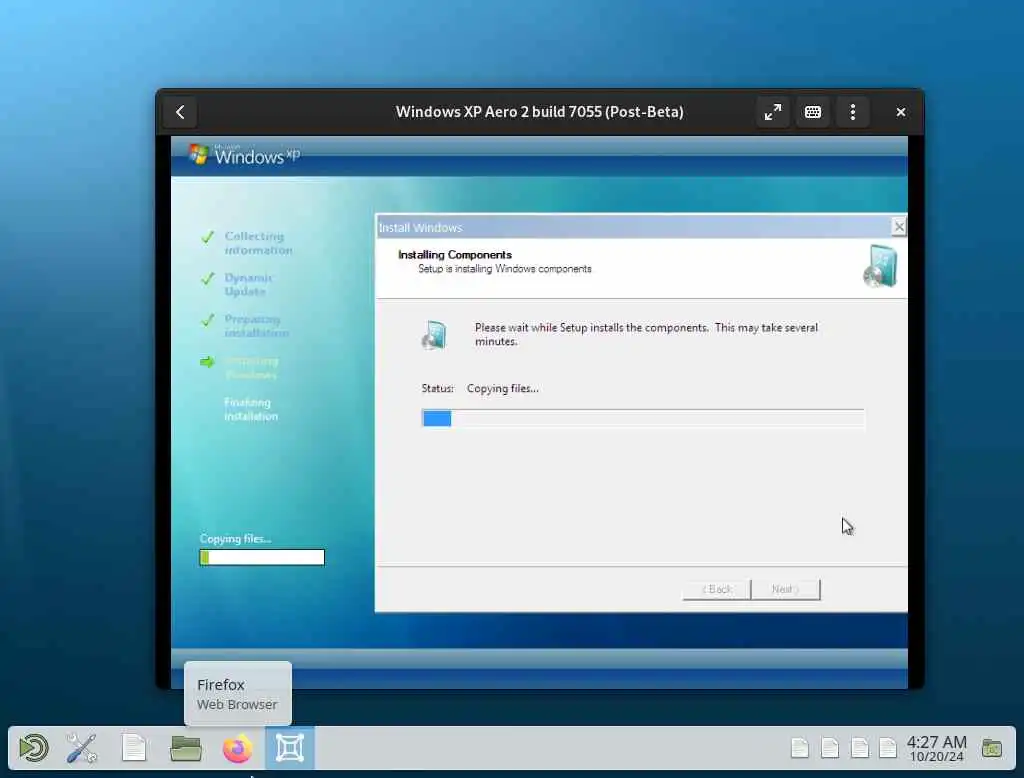Click the Windows XP logo in banner
1024x778 pixels.
245,155
